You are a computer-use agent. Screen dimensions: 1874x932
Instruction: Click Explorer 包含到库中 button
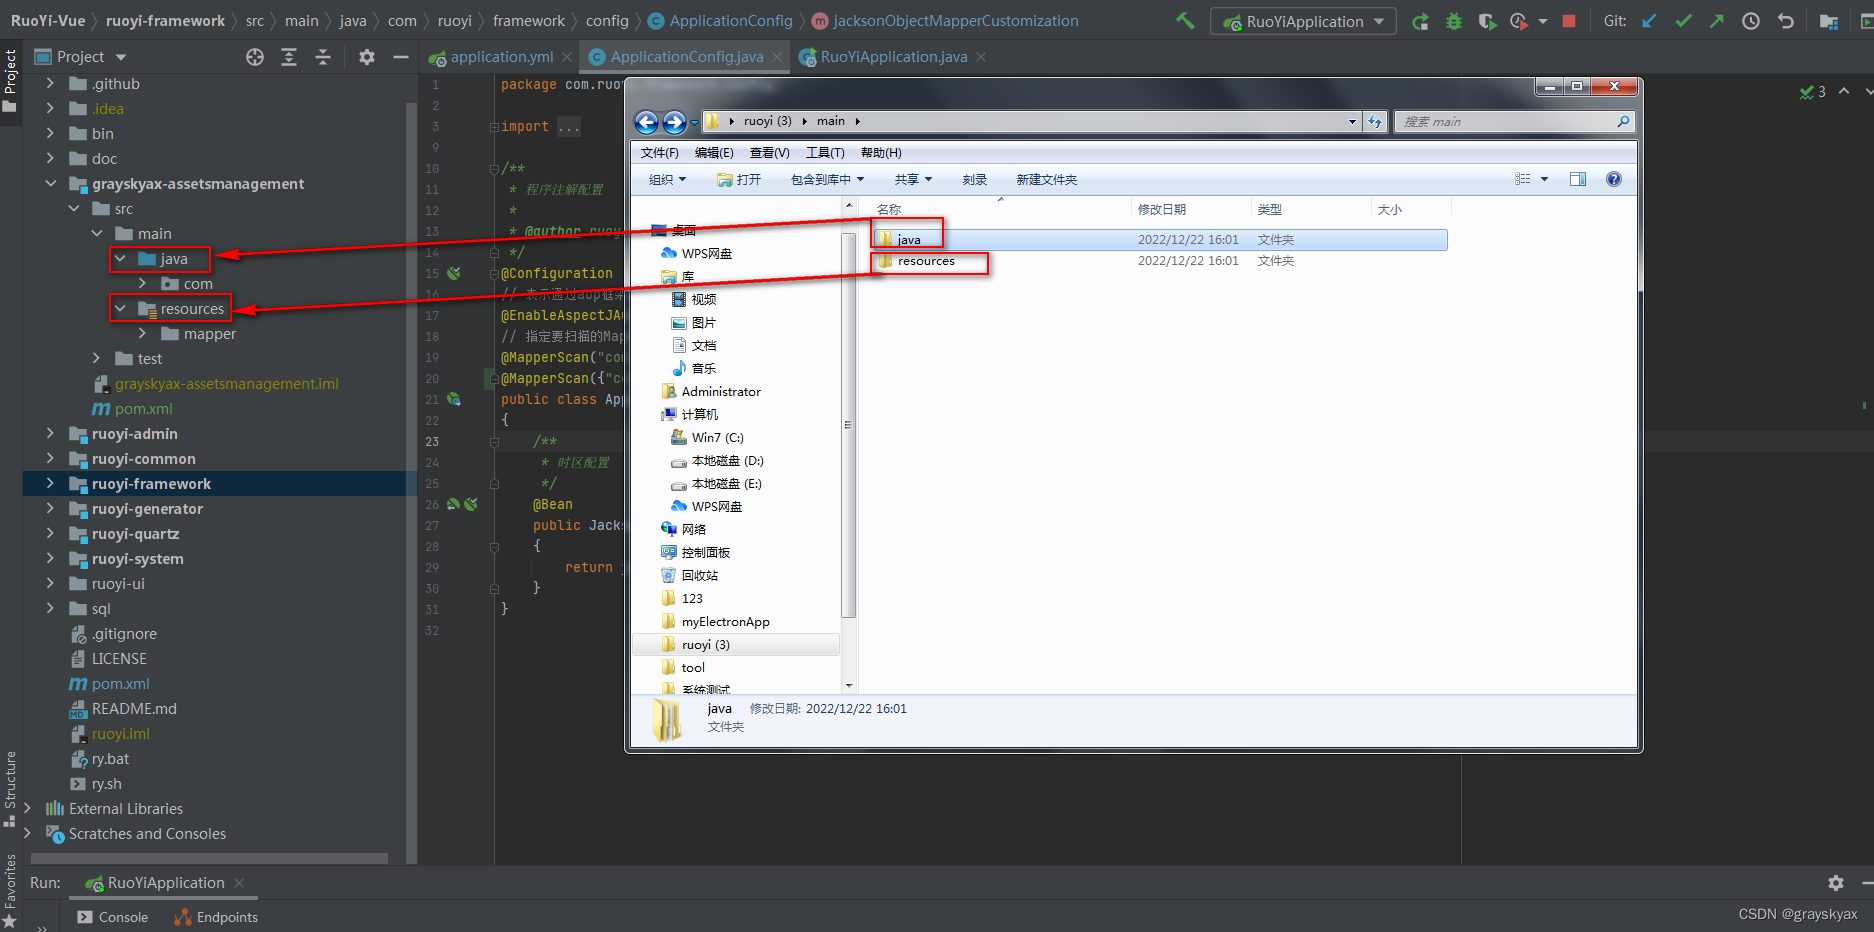pyautogui.click(x=827, y=180)
